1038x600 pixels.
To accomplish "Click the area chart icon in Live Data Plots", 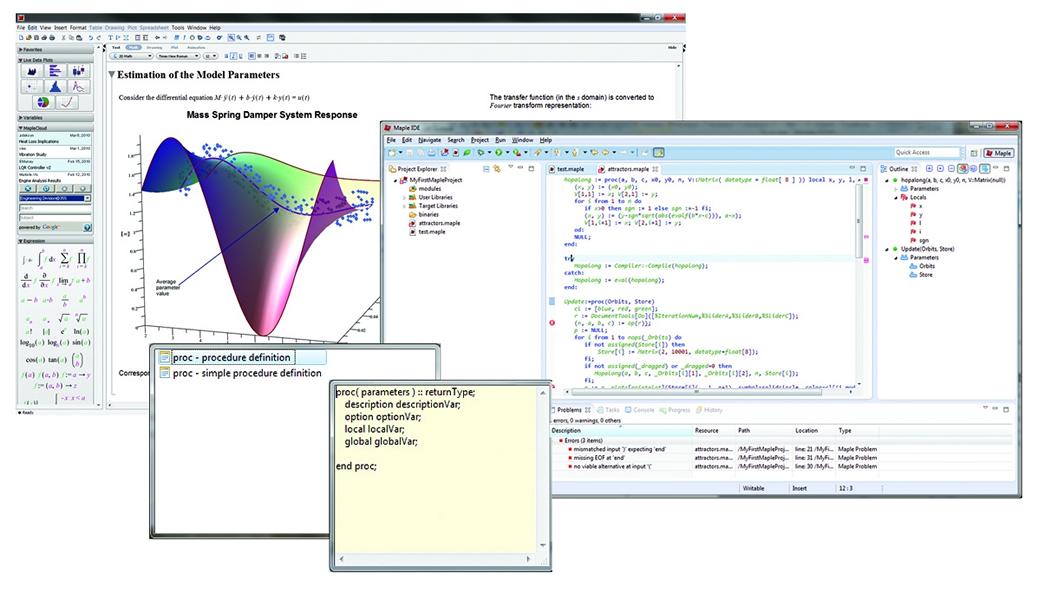I will (31, 71).
